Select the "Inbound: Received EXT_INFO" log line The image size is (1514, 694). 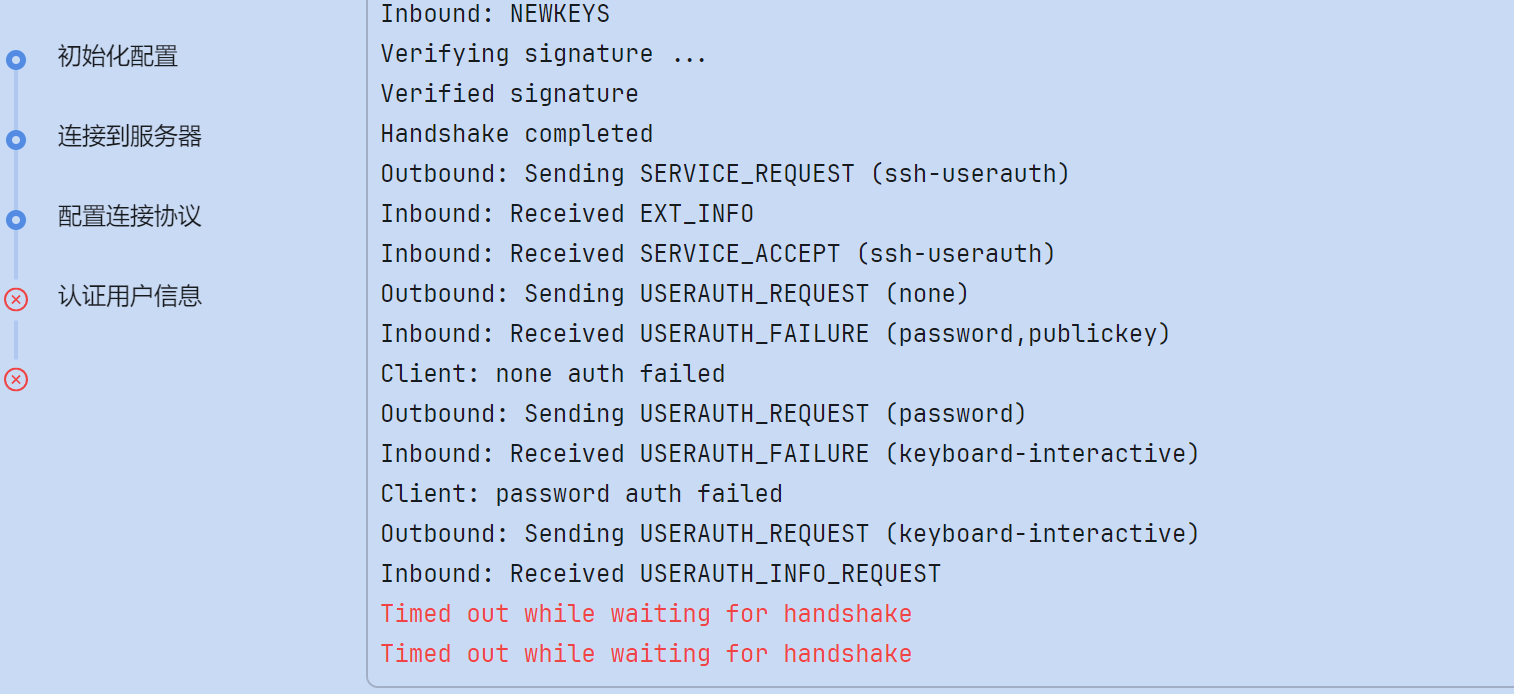[567, 214]
